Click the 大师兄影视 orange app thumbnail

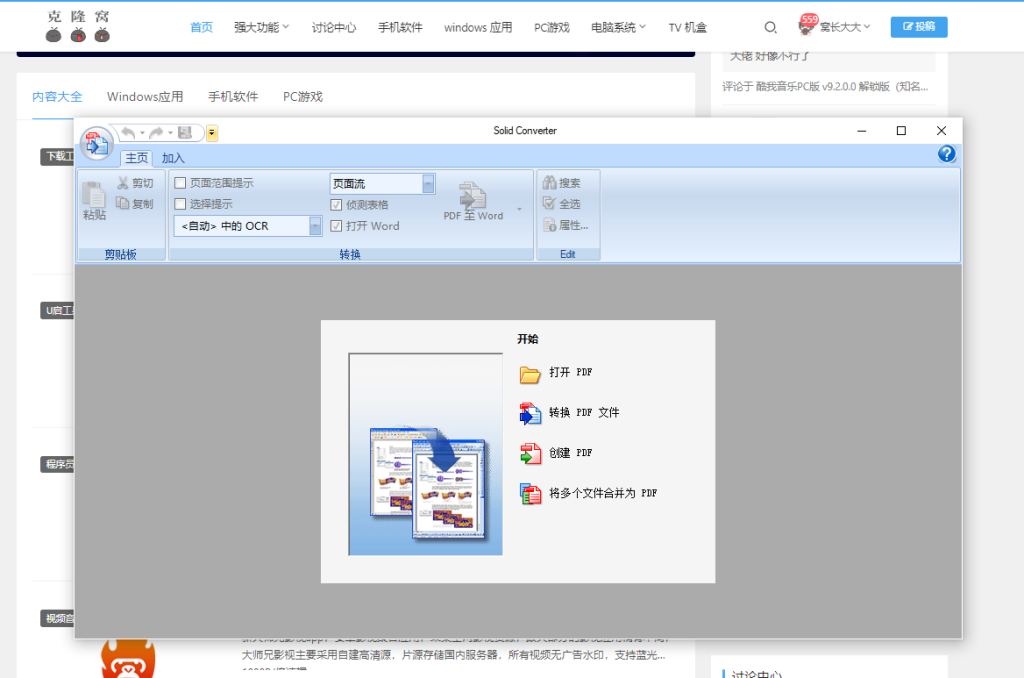tap(128, 658)
